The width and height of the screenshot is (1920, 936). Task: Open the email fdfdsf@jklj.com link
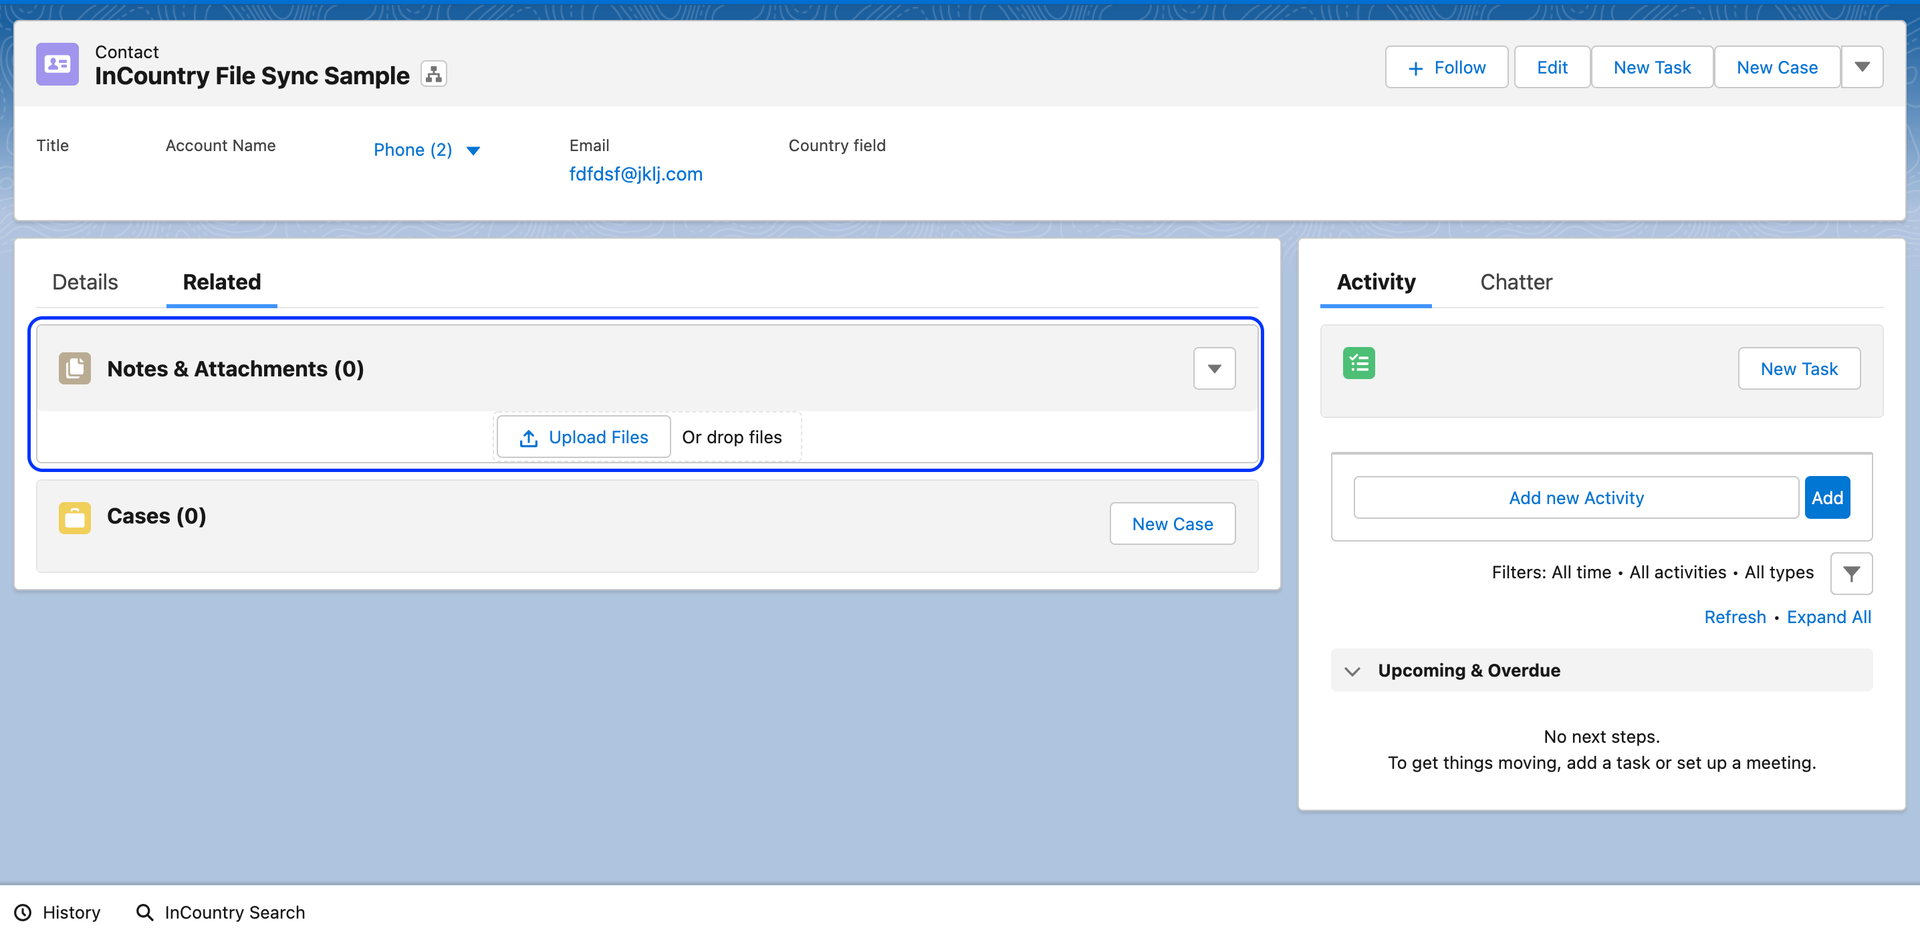click(x=636, y=174)
